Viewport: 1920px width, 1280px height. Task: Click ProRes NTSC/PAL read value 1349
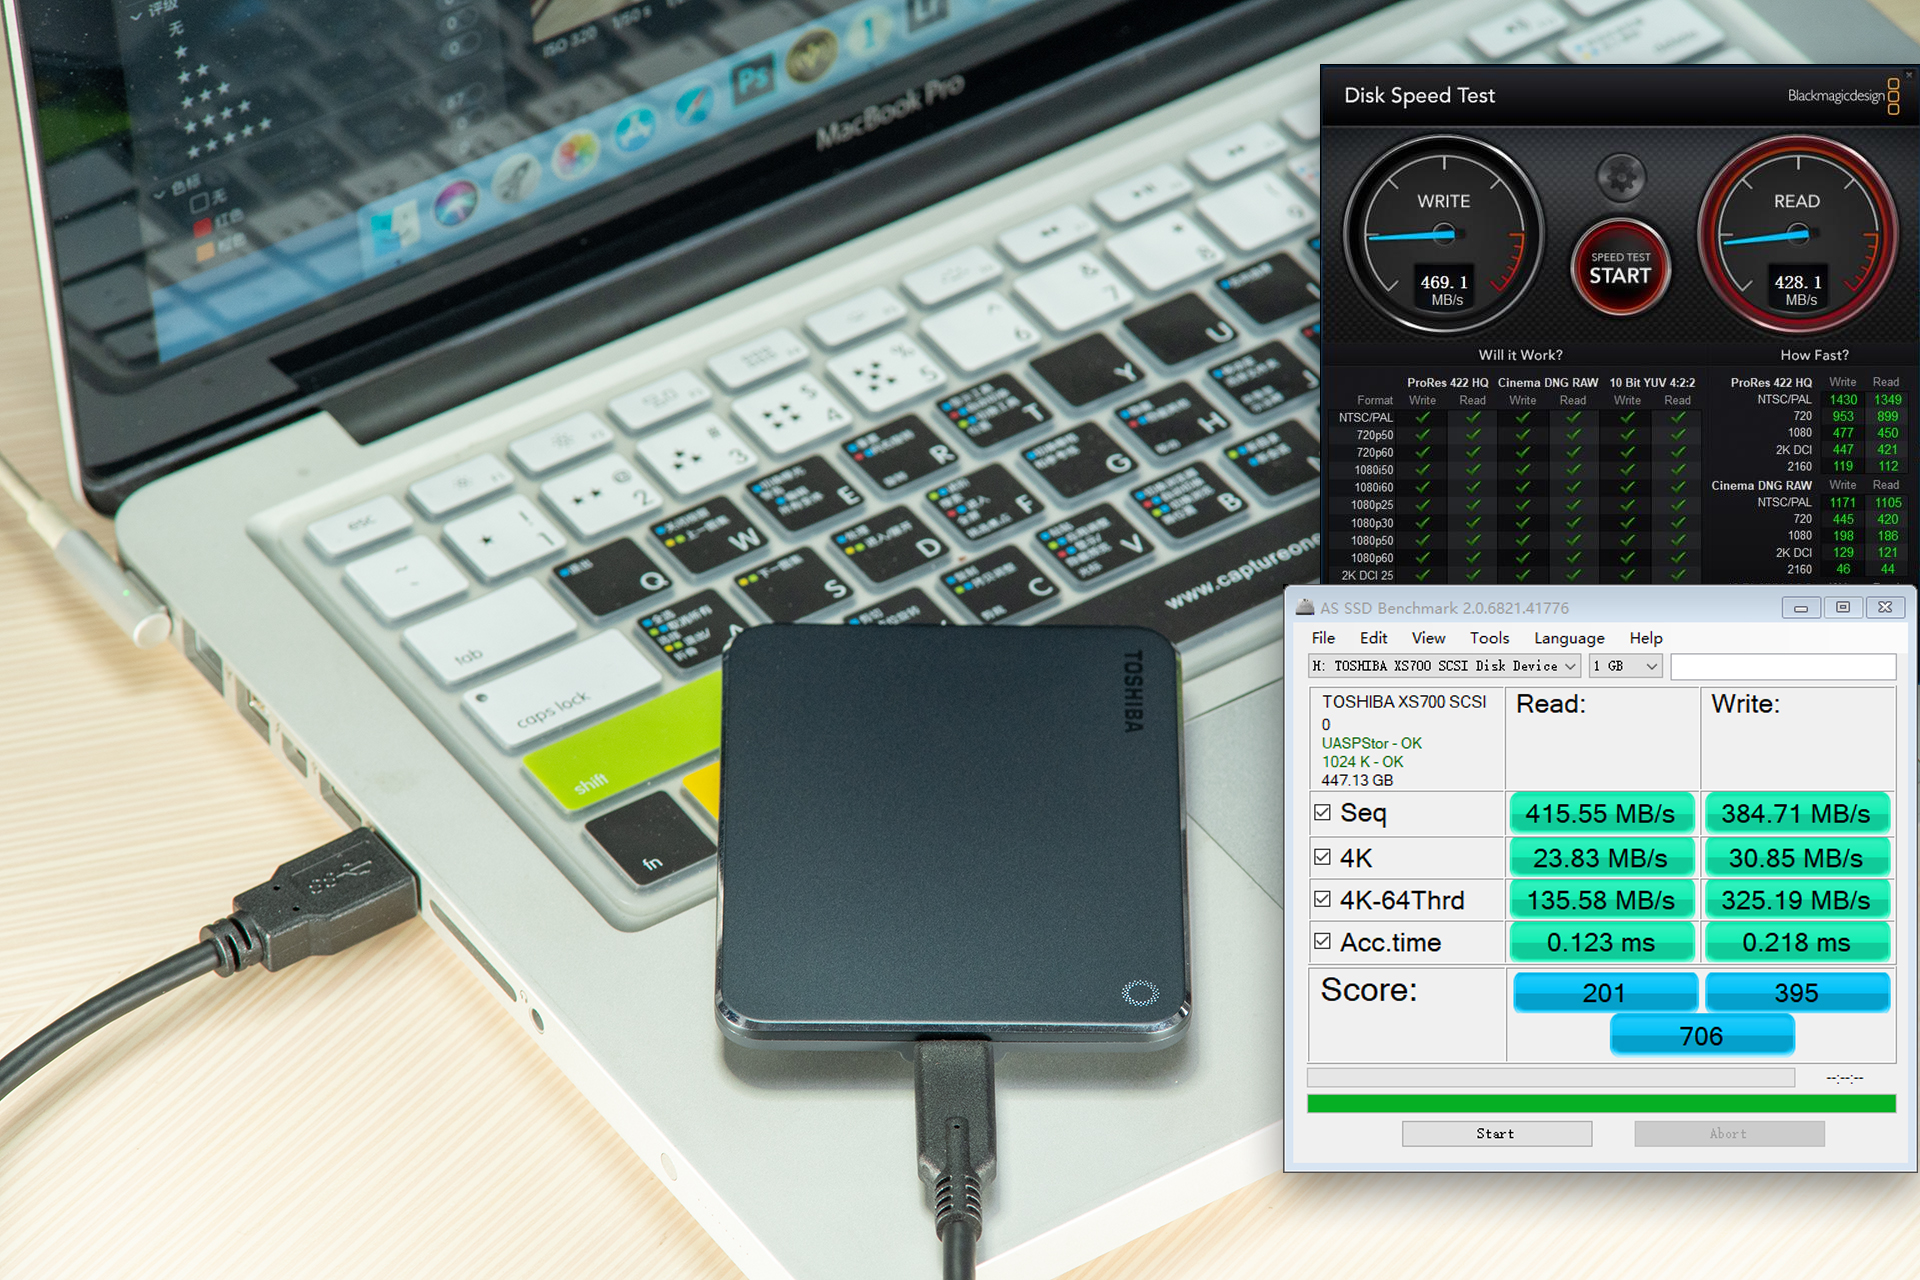(1888, 400)
